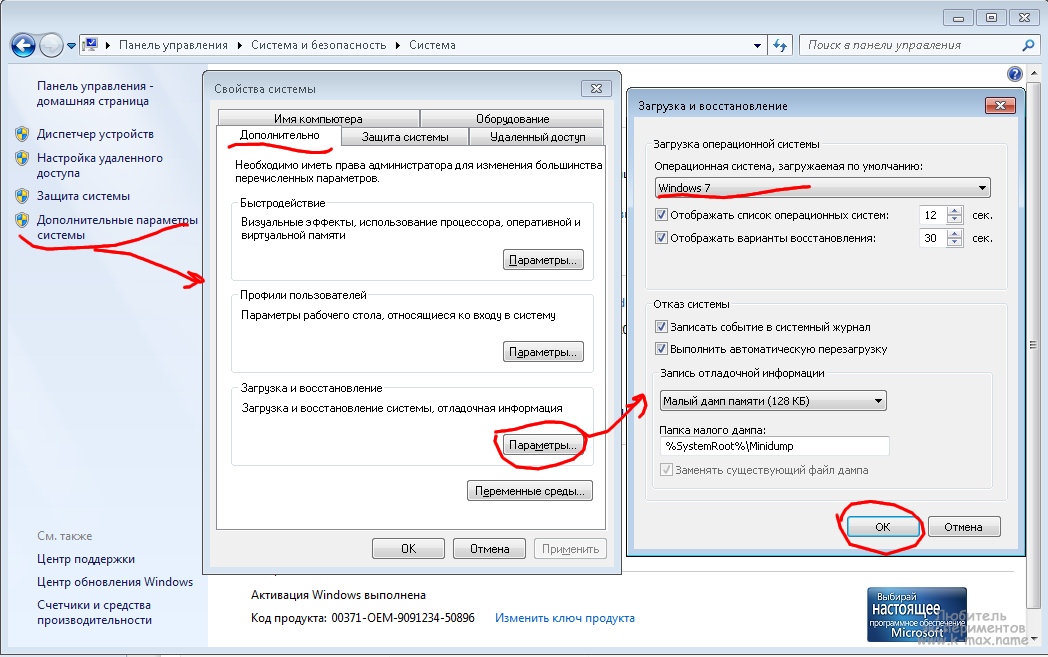The height and width of the screenshot is (657, 1048).
Task: Open Настройка удаленного доступа link
Action: point(100,165)
